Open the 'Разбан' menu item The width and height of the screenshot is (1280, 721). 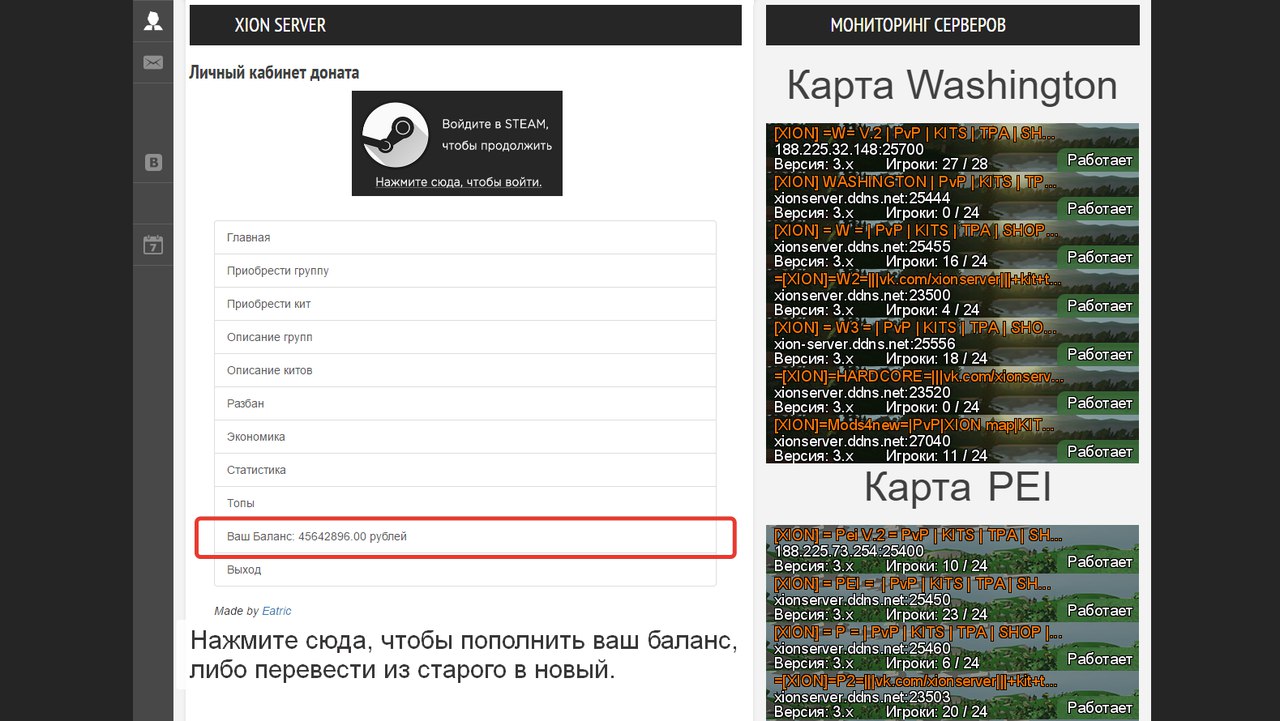[x=465, y=403]
